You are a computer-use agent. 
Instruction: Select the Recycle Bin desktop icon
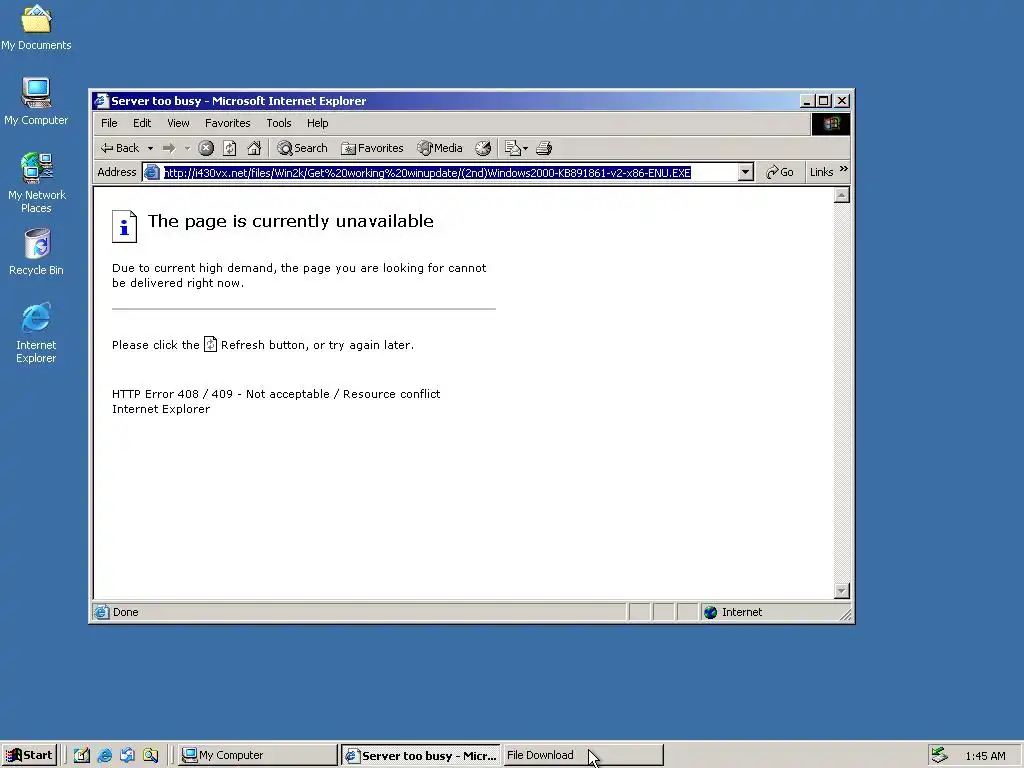(37, 252)
